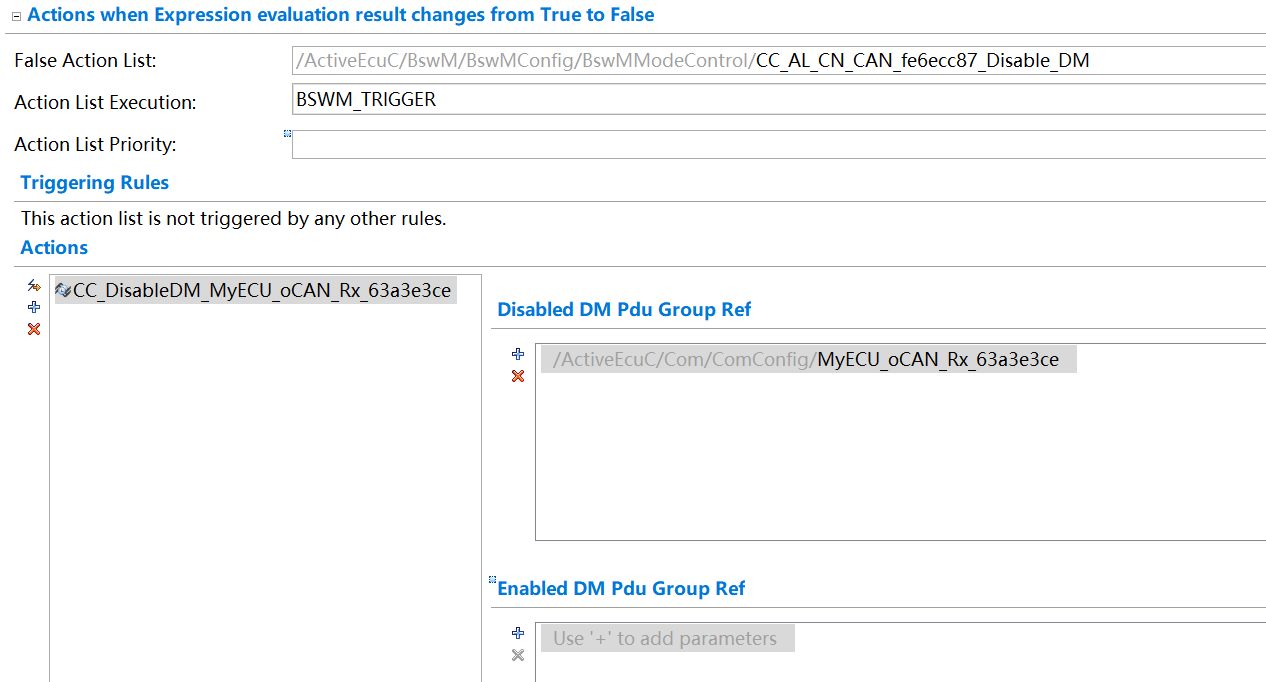Open the Action List Execution BSWM_TRIGGER field
1266x682 pixels.
(779, 99)
